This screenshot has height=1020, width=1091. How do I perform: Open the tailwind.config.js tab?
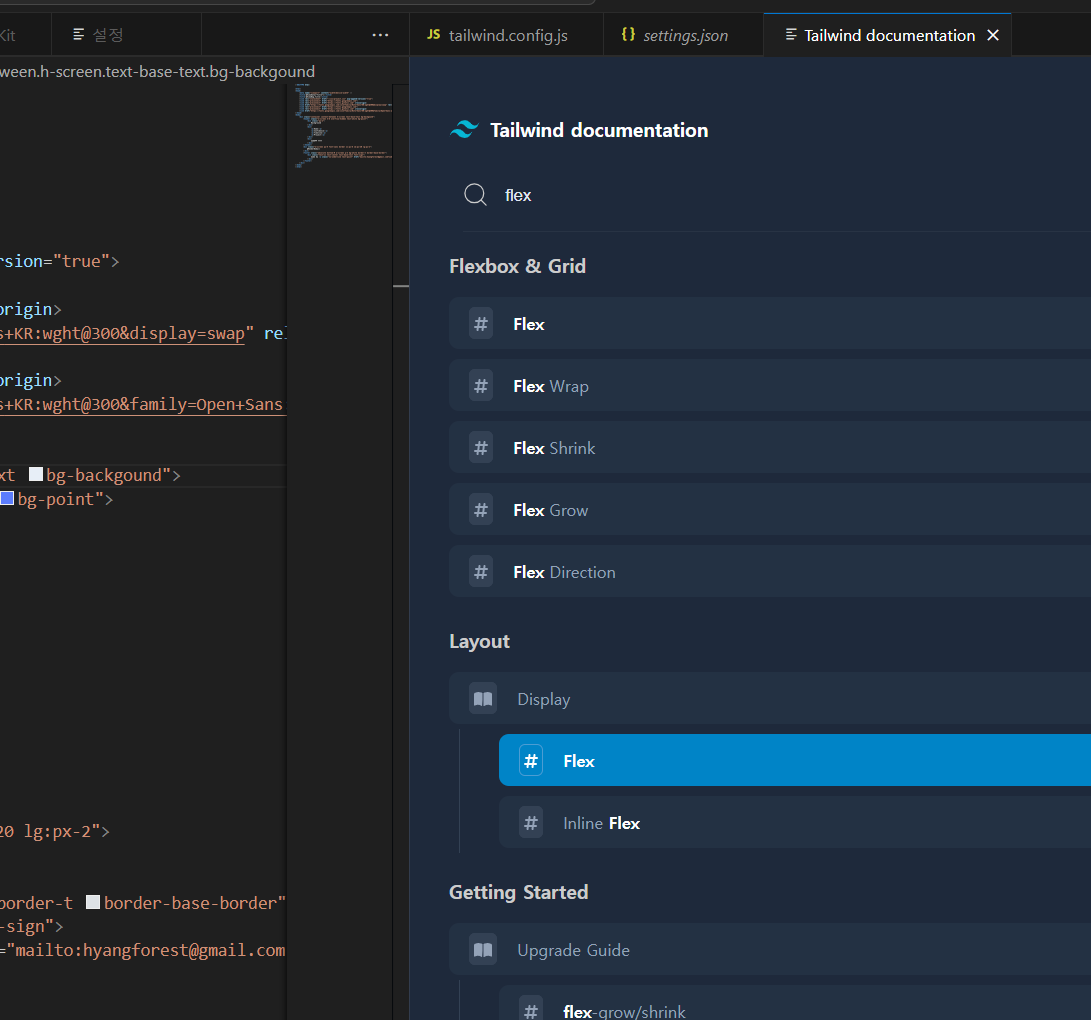pyautogui.click(x=506, y=35)
